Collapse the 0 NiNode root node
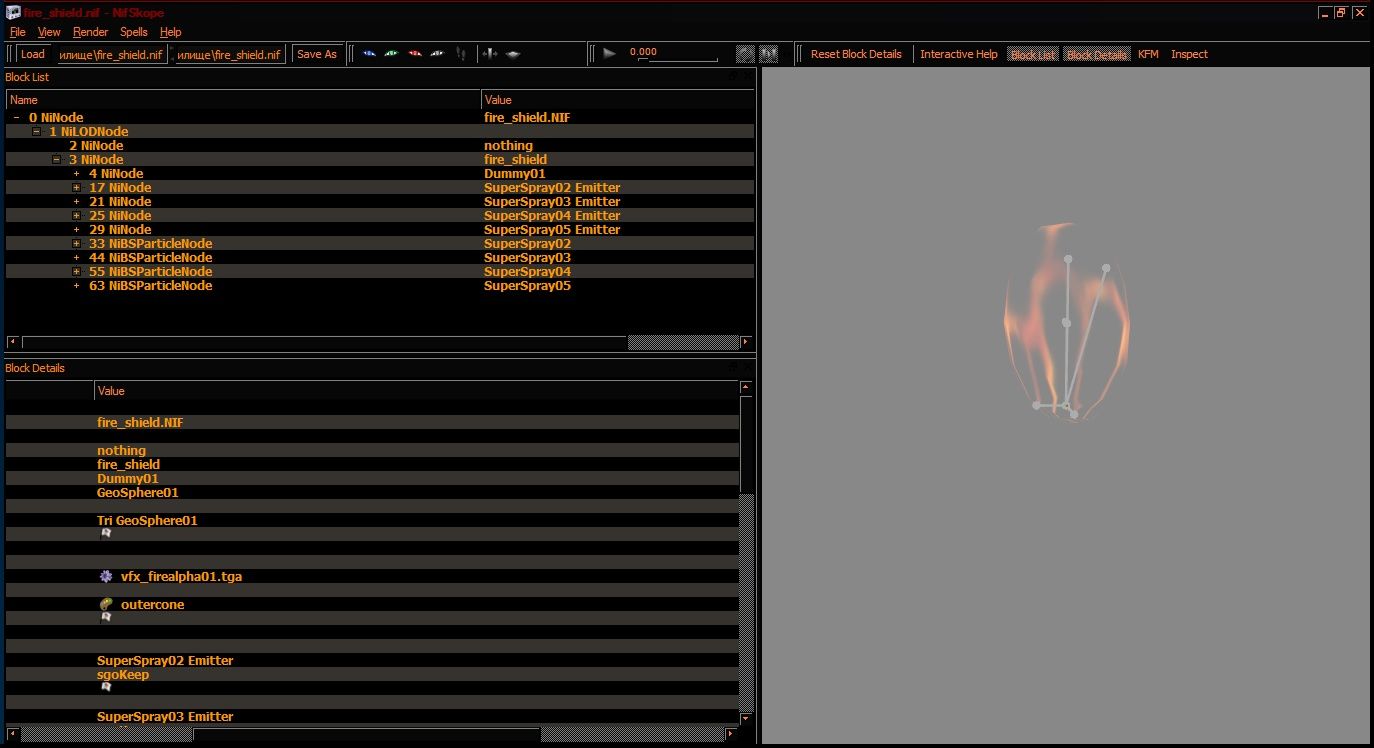The height and width of the screenshot is (748, 1374). point(17,117)
